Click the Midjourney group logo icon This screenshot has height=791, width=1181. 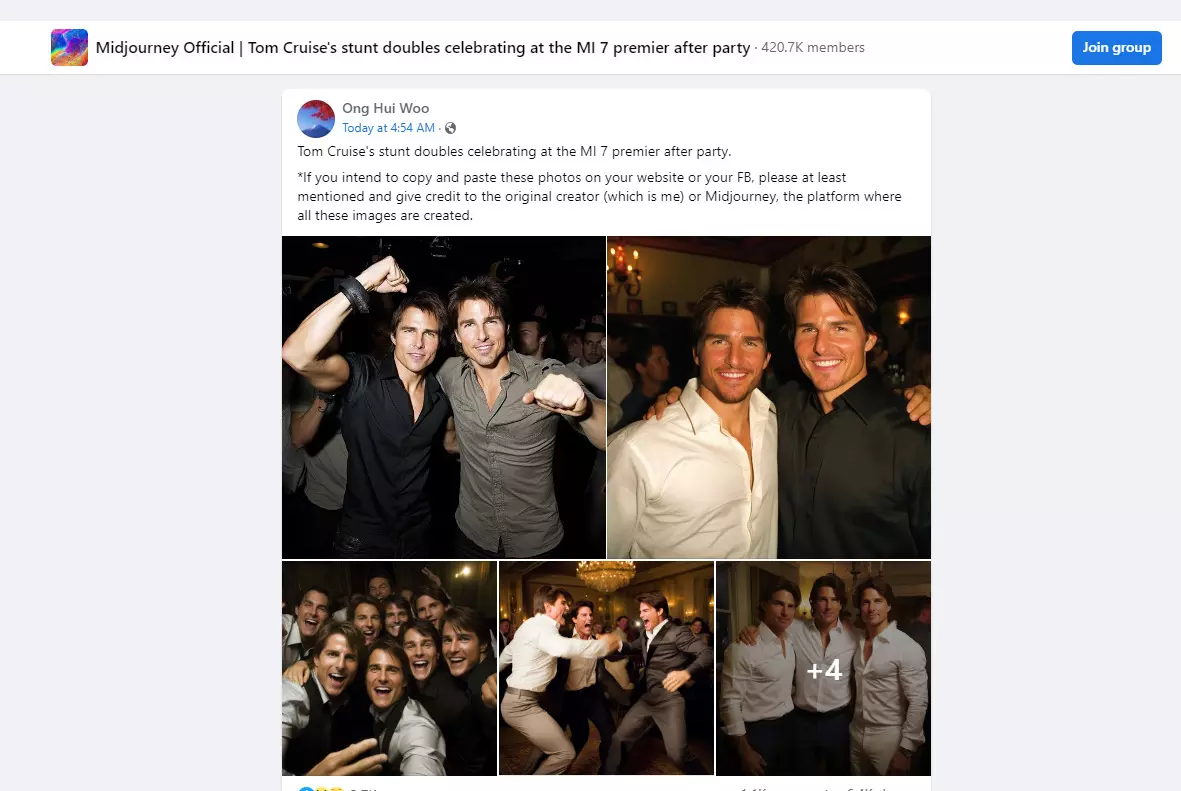click(x=69, y=47)
